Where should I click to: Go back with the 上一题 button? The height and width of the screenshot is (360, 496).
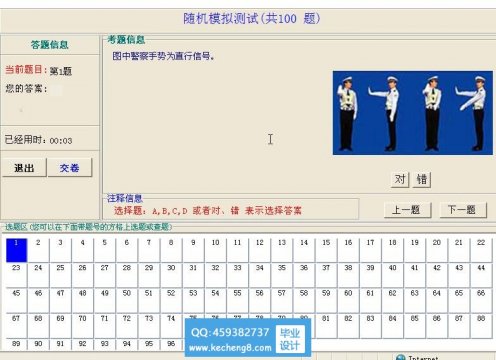tap(407, 210)
